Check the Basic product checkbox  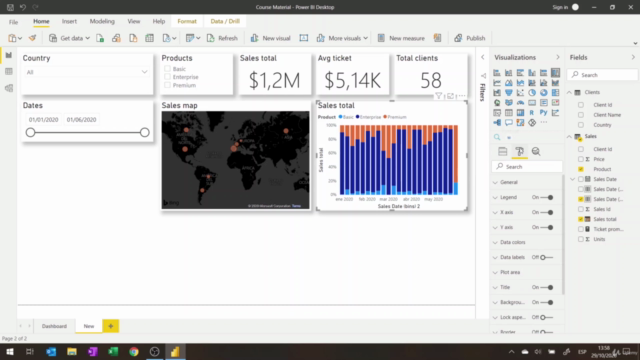[x=167, y=69]
